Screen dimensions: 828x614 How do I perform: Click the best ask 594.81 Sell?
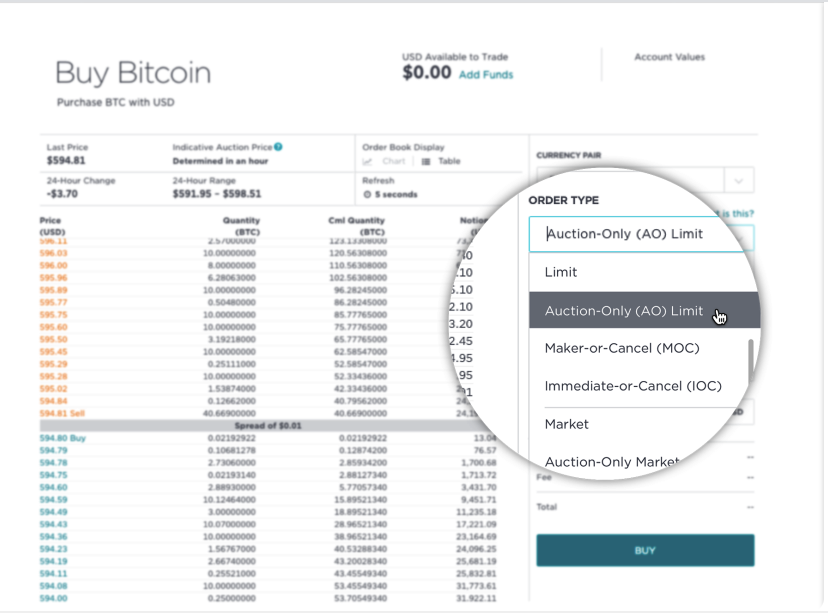[62, 413]
